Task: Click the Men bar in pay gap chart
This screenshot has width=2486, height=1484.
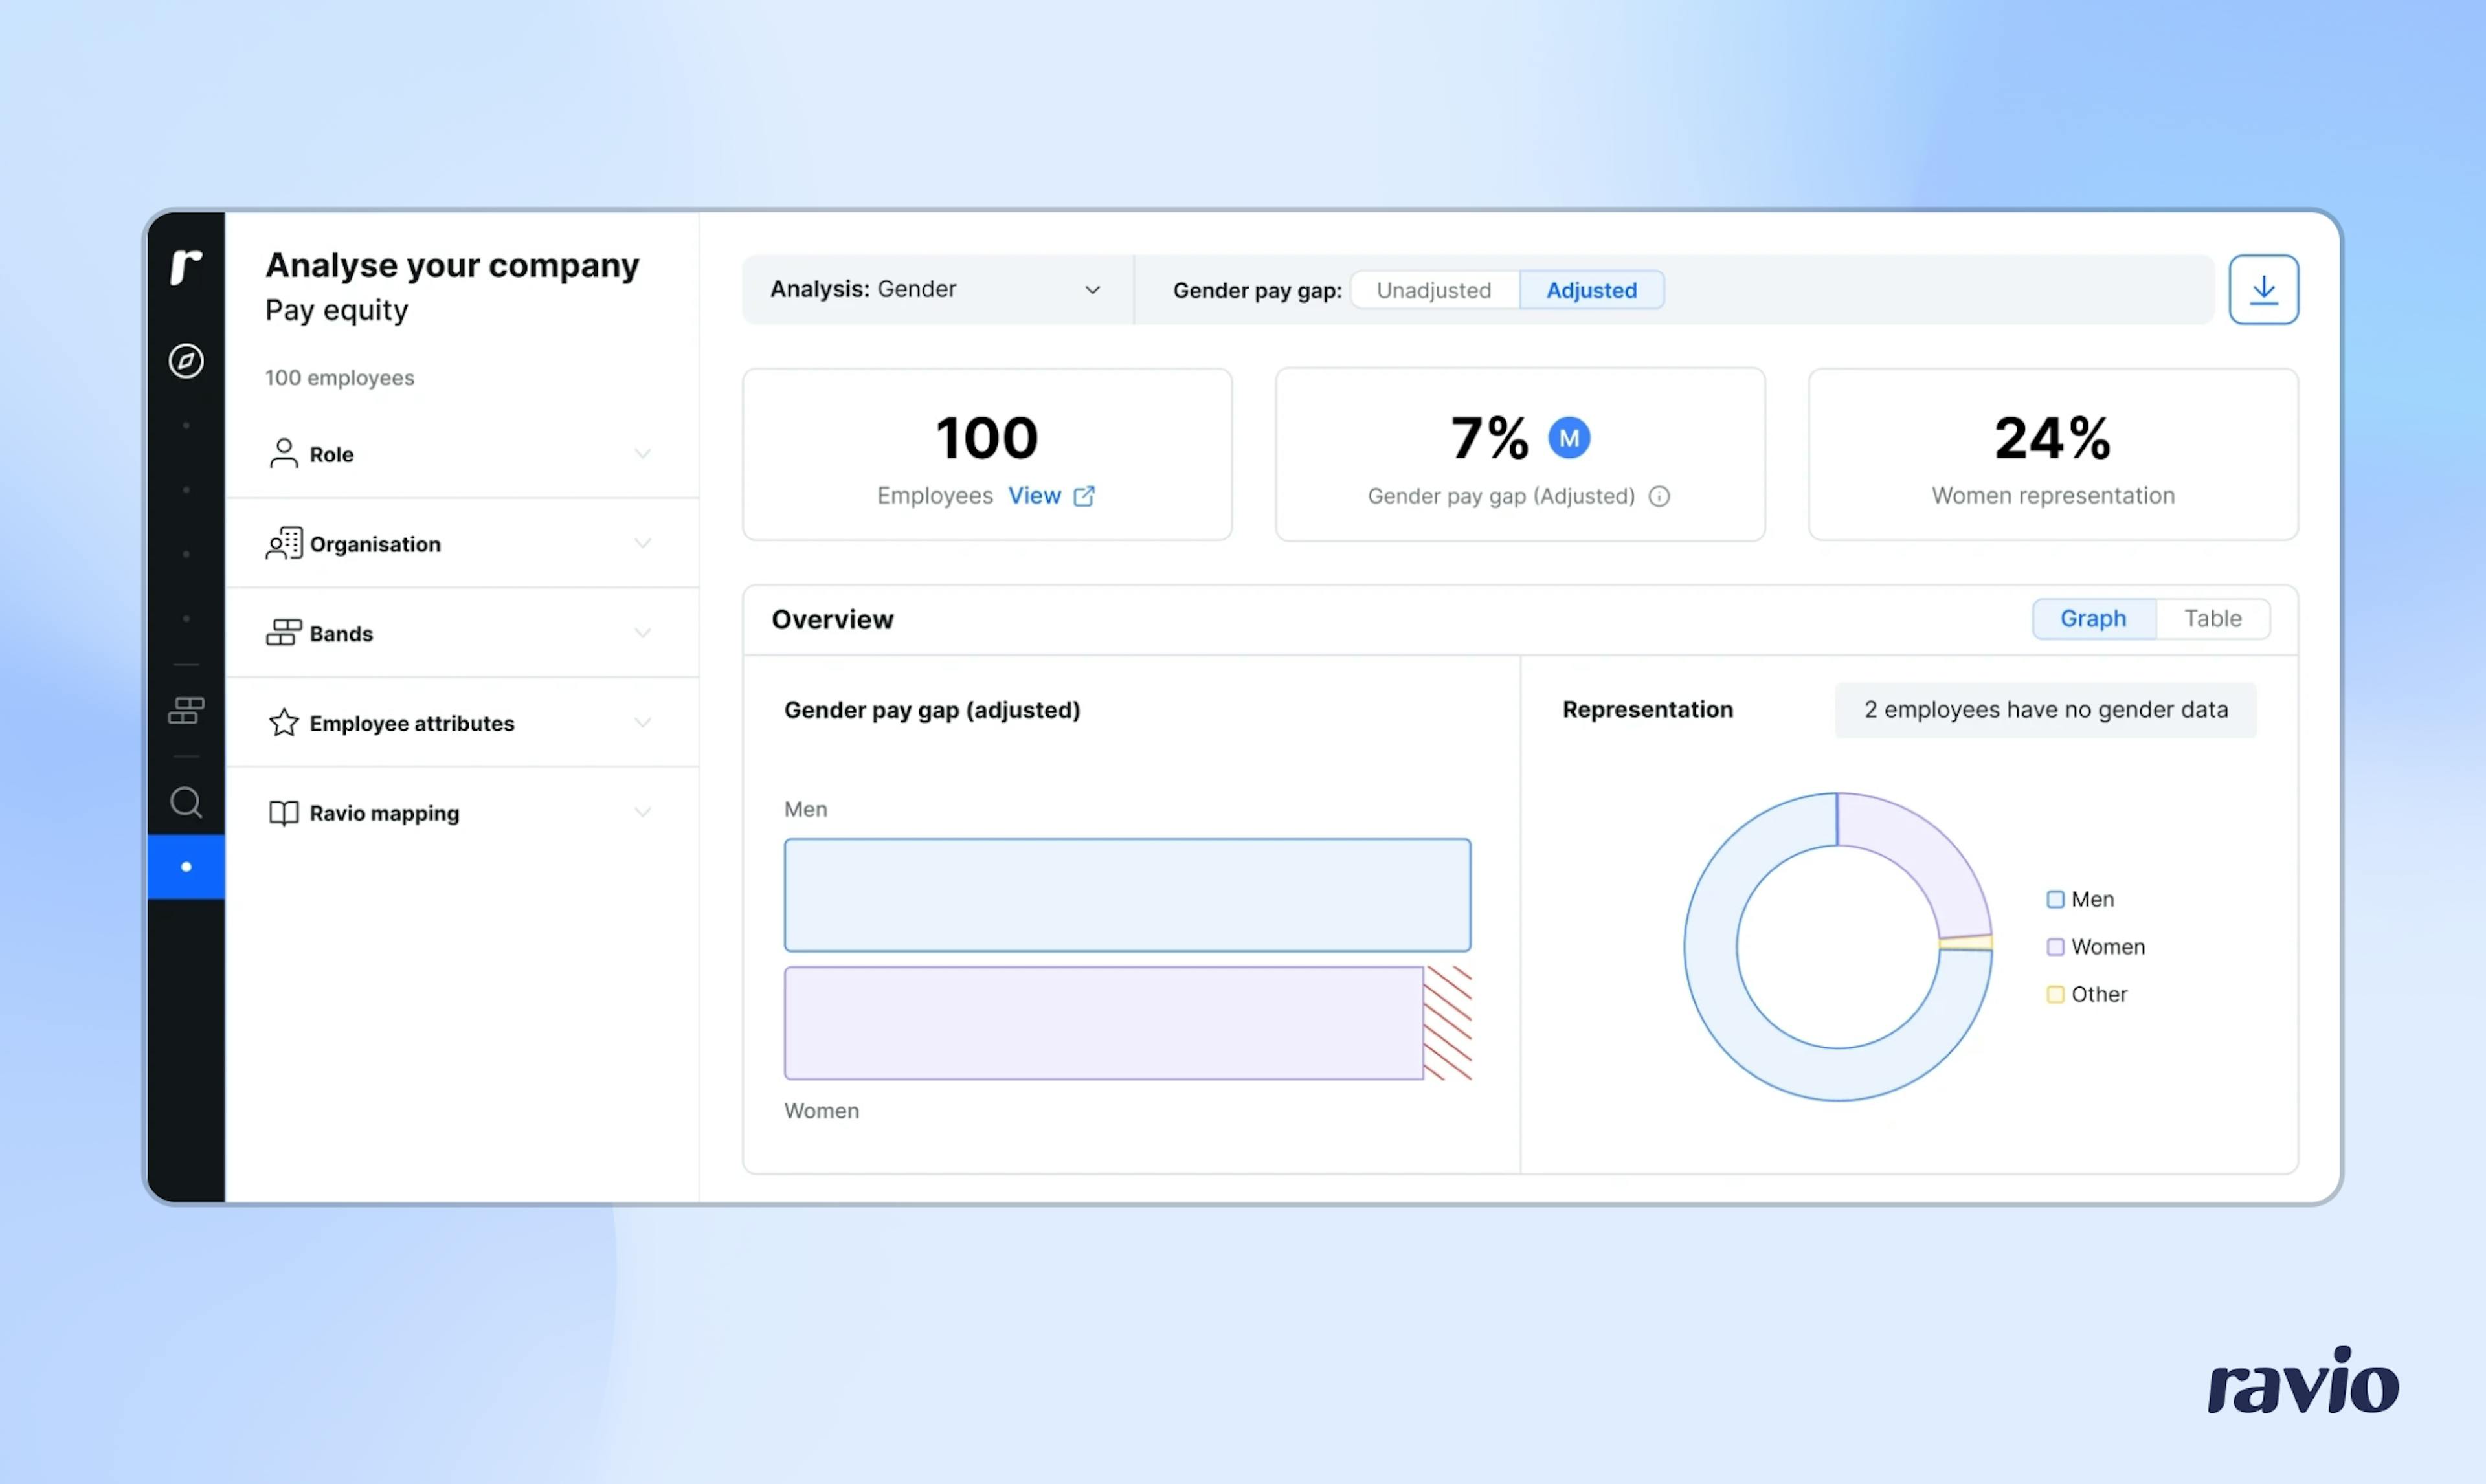Action: click(1127, 895)
